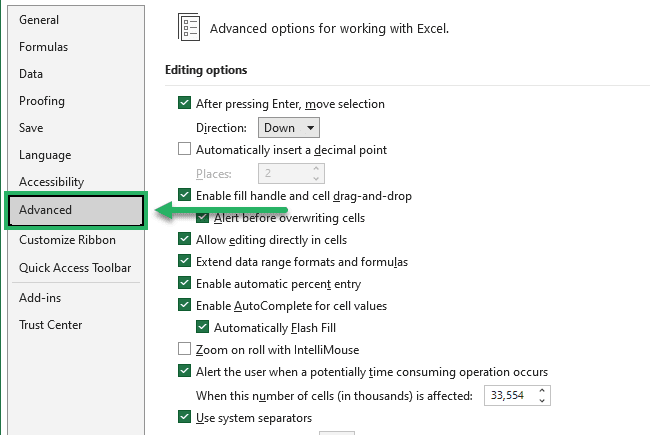The width and height of the screenshot is (650, 435).
Task: Enable Automatically insert a decimal point
Action: pyautogui.click(x=184, y=148)
